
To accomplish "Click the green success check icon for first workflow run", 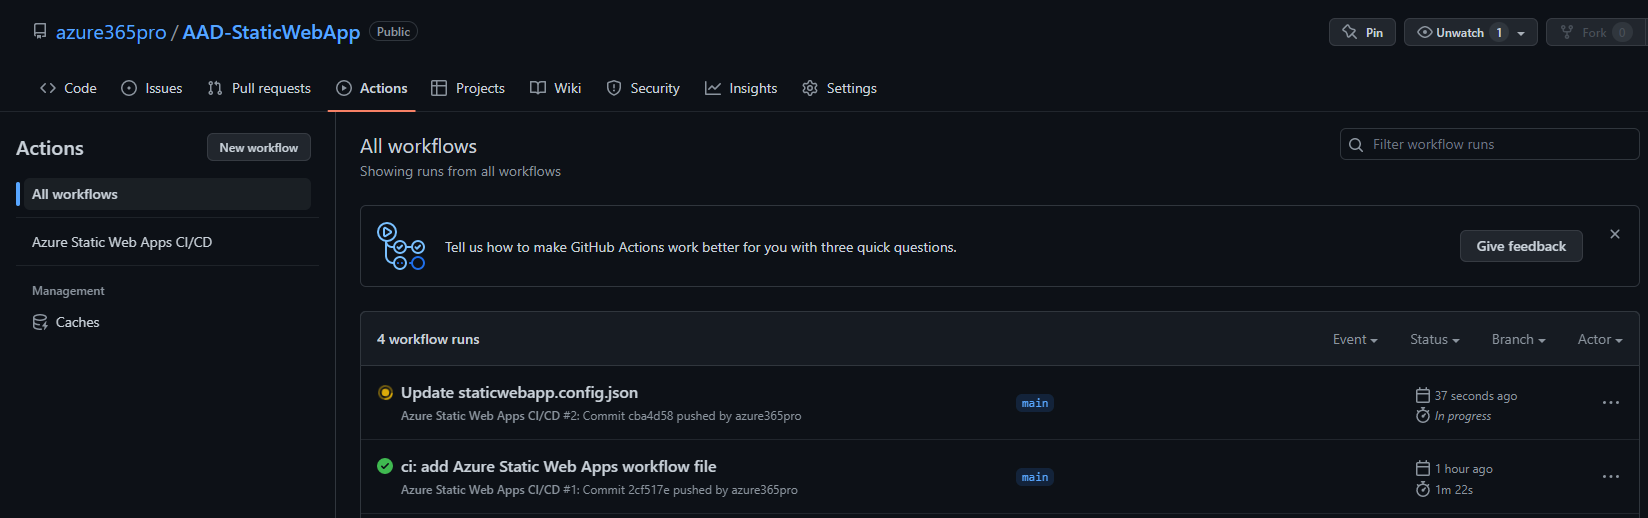I will 385,466.
